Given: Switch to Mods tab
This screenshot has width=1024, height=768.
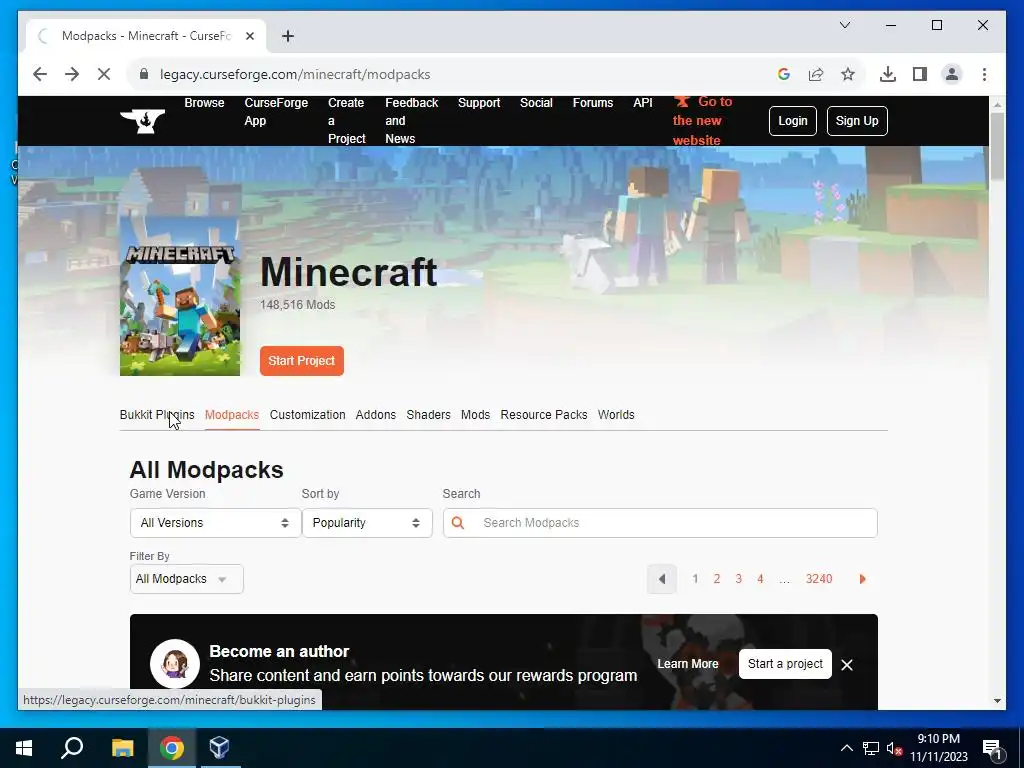Looking at the screenshot, I should point(475,415).
